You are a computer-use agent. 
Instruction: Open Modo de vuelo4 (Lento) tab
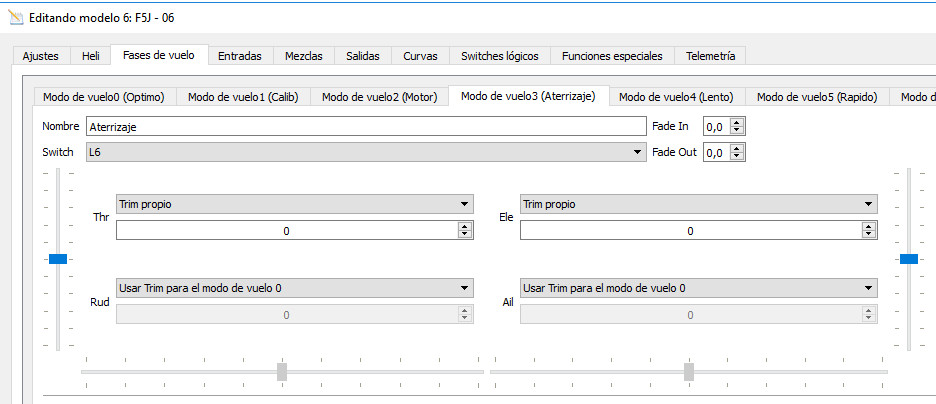click(x=676, y=97)
